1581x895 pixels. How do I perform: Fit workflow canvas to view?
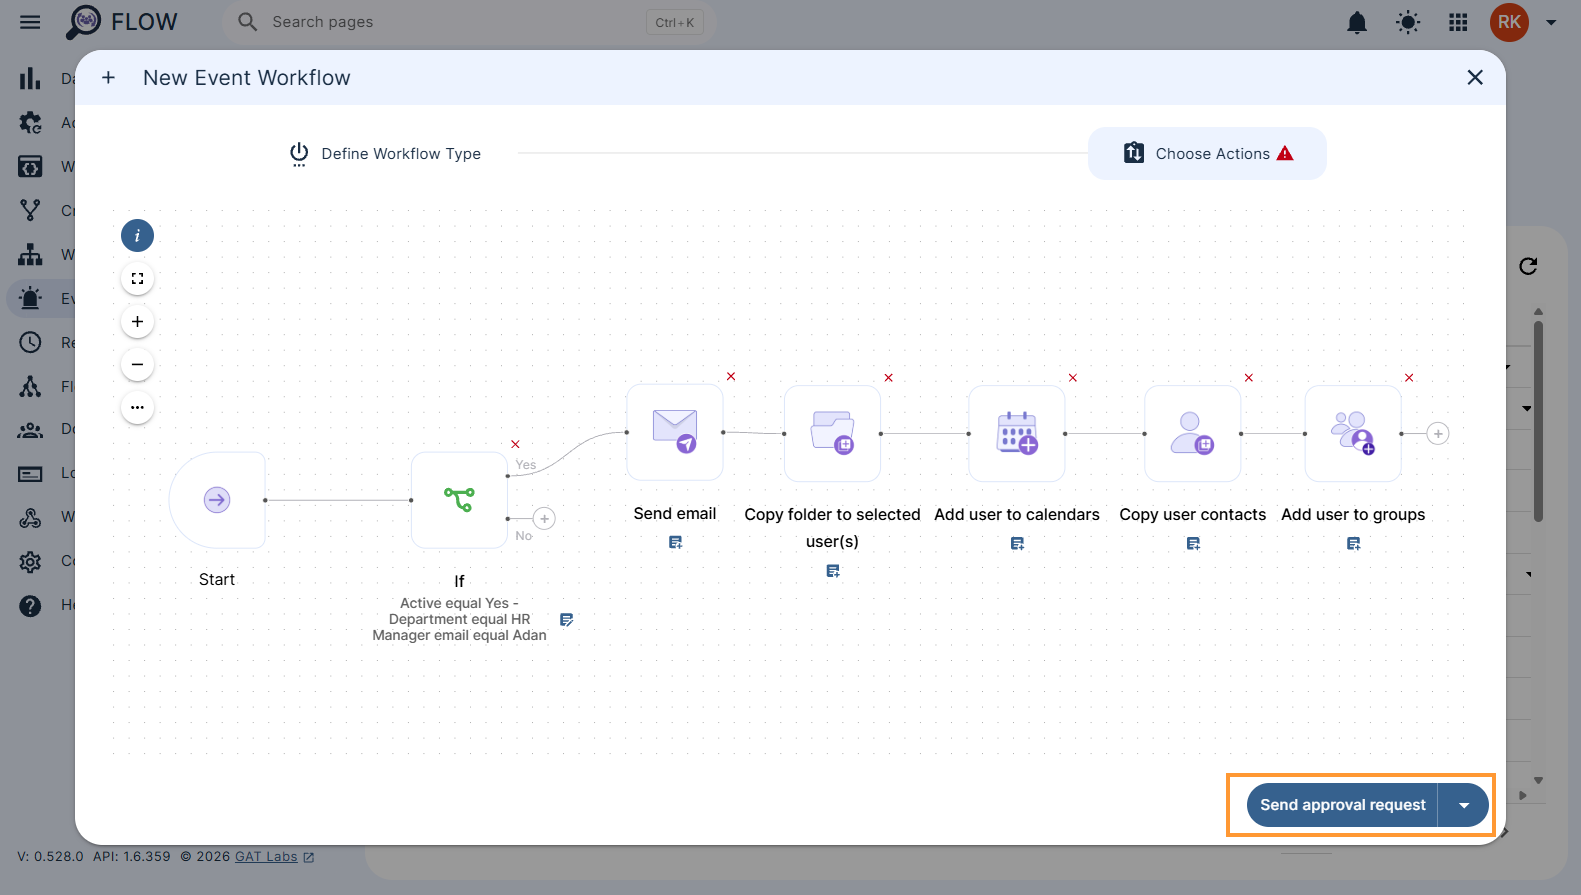[x=137, y=279]
